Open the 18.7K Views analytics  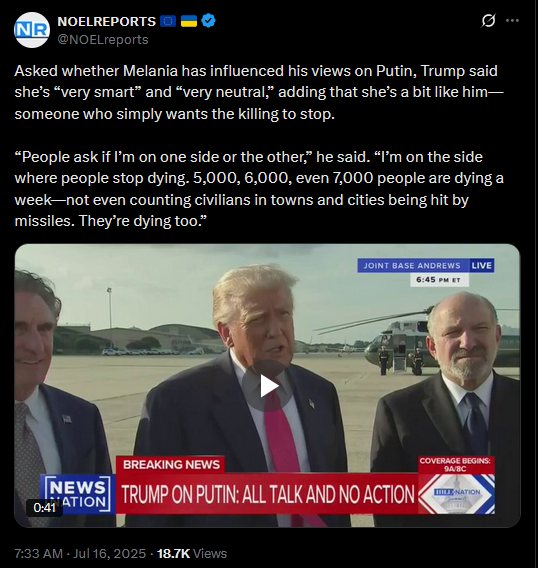pos(192,554)
